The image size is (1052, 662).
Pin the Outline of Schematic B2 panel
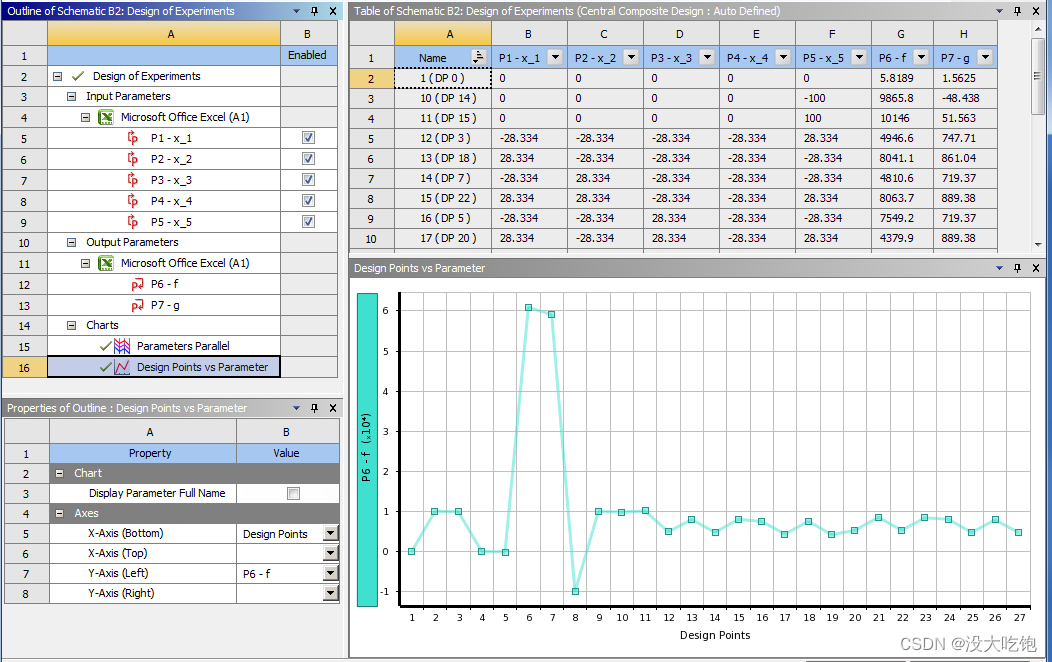click(x=314, y=11)
